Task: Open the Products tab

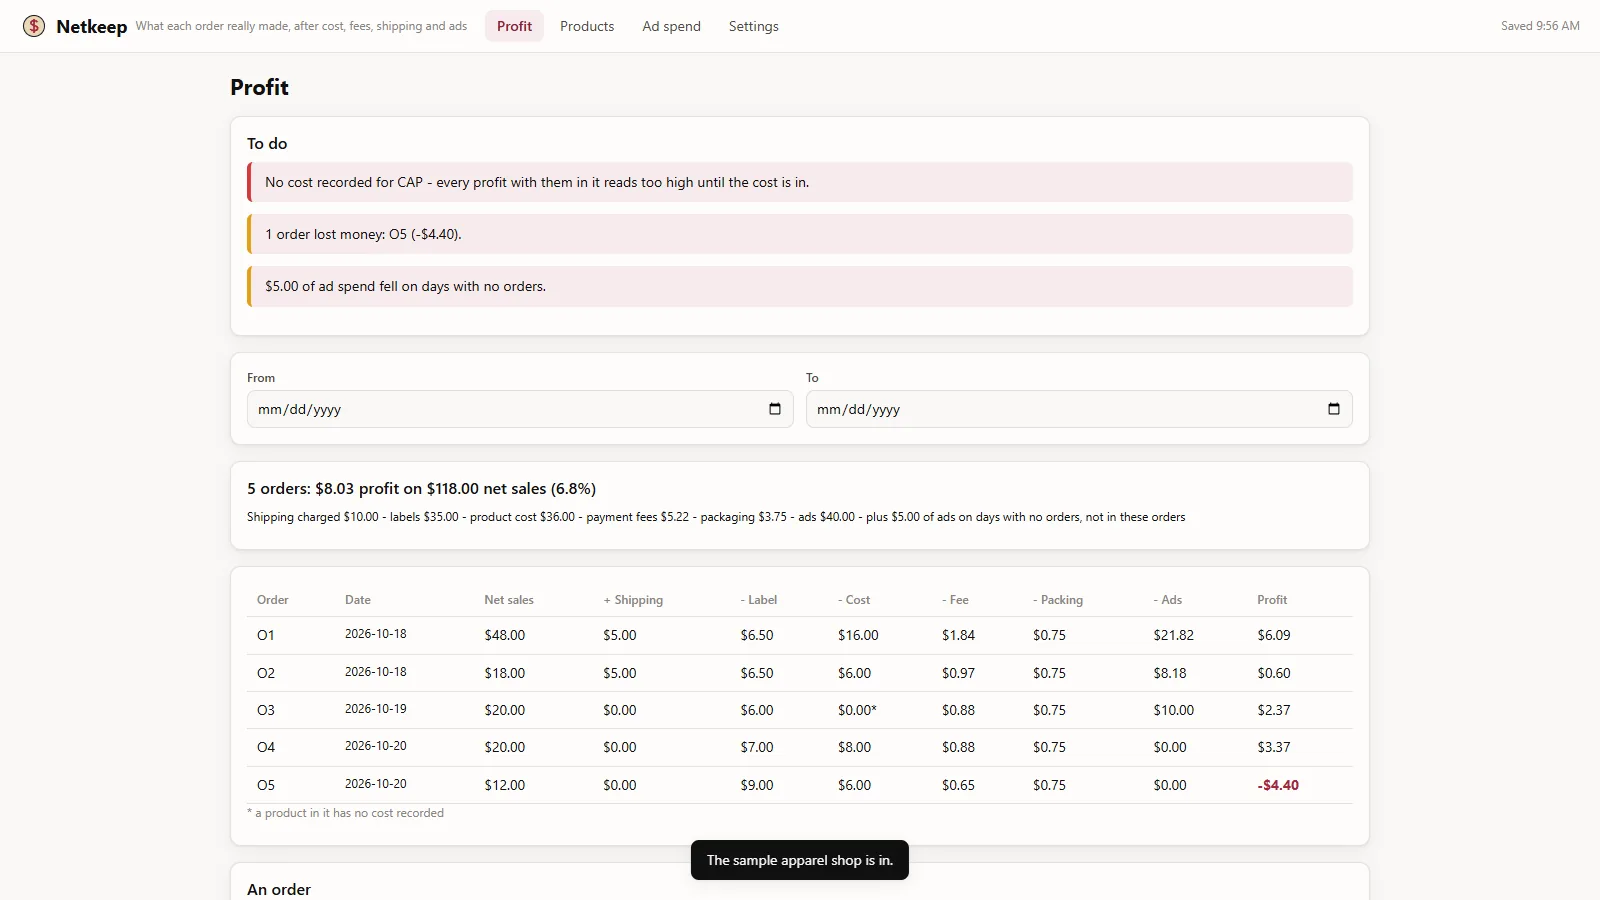Action: 587,26
